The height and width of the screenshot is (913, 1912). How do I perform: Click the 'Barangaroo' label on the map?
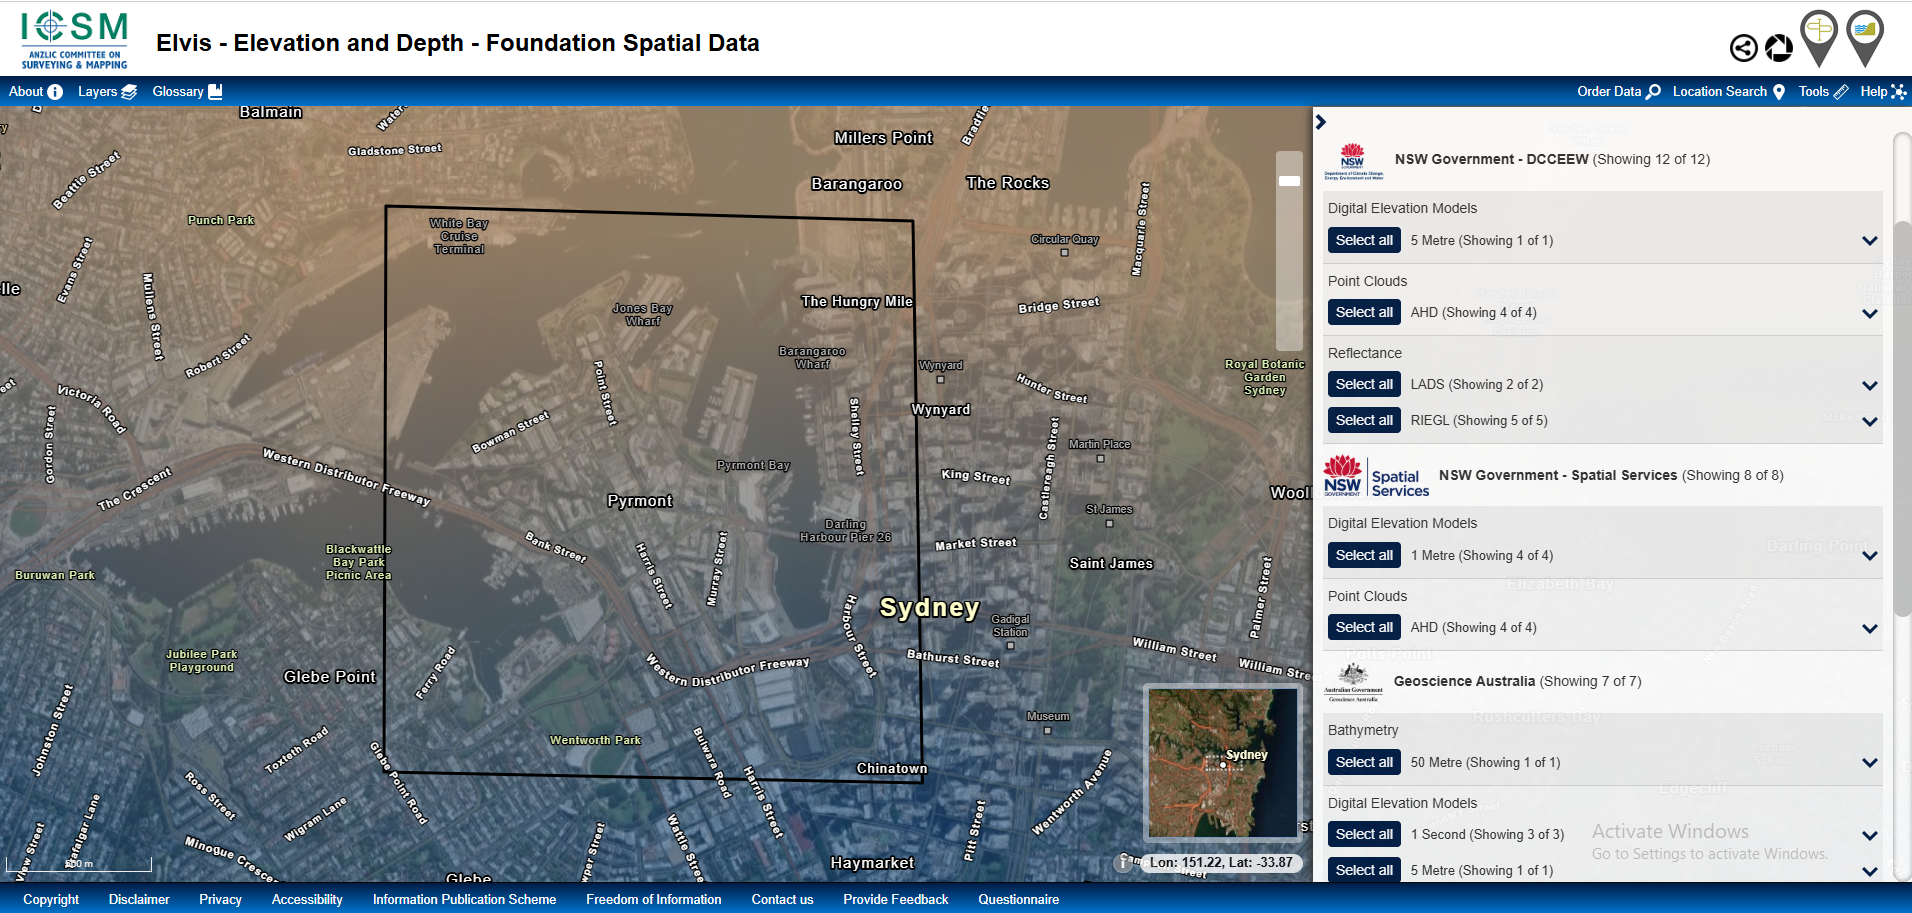pos(857,184)
